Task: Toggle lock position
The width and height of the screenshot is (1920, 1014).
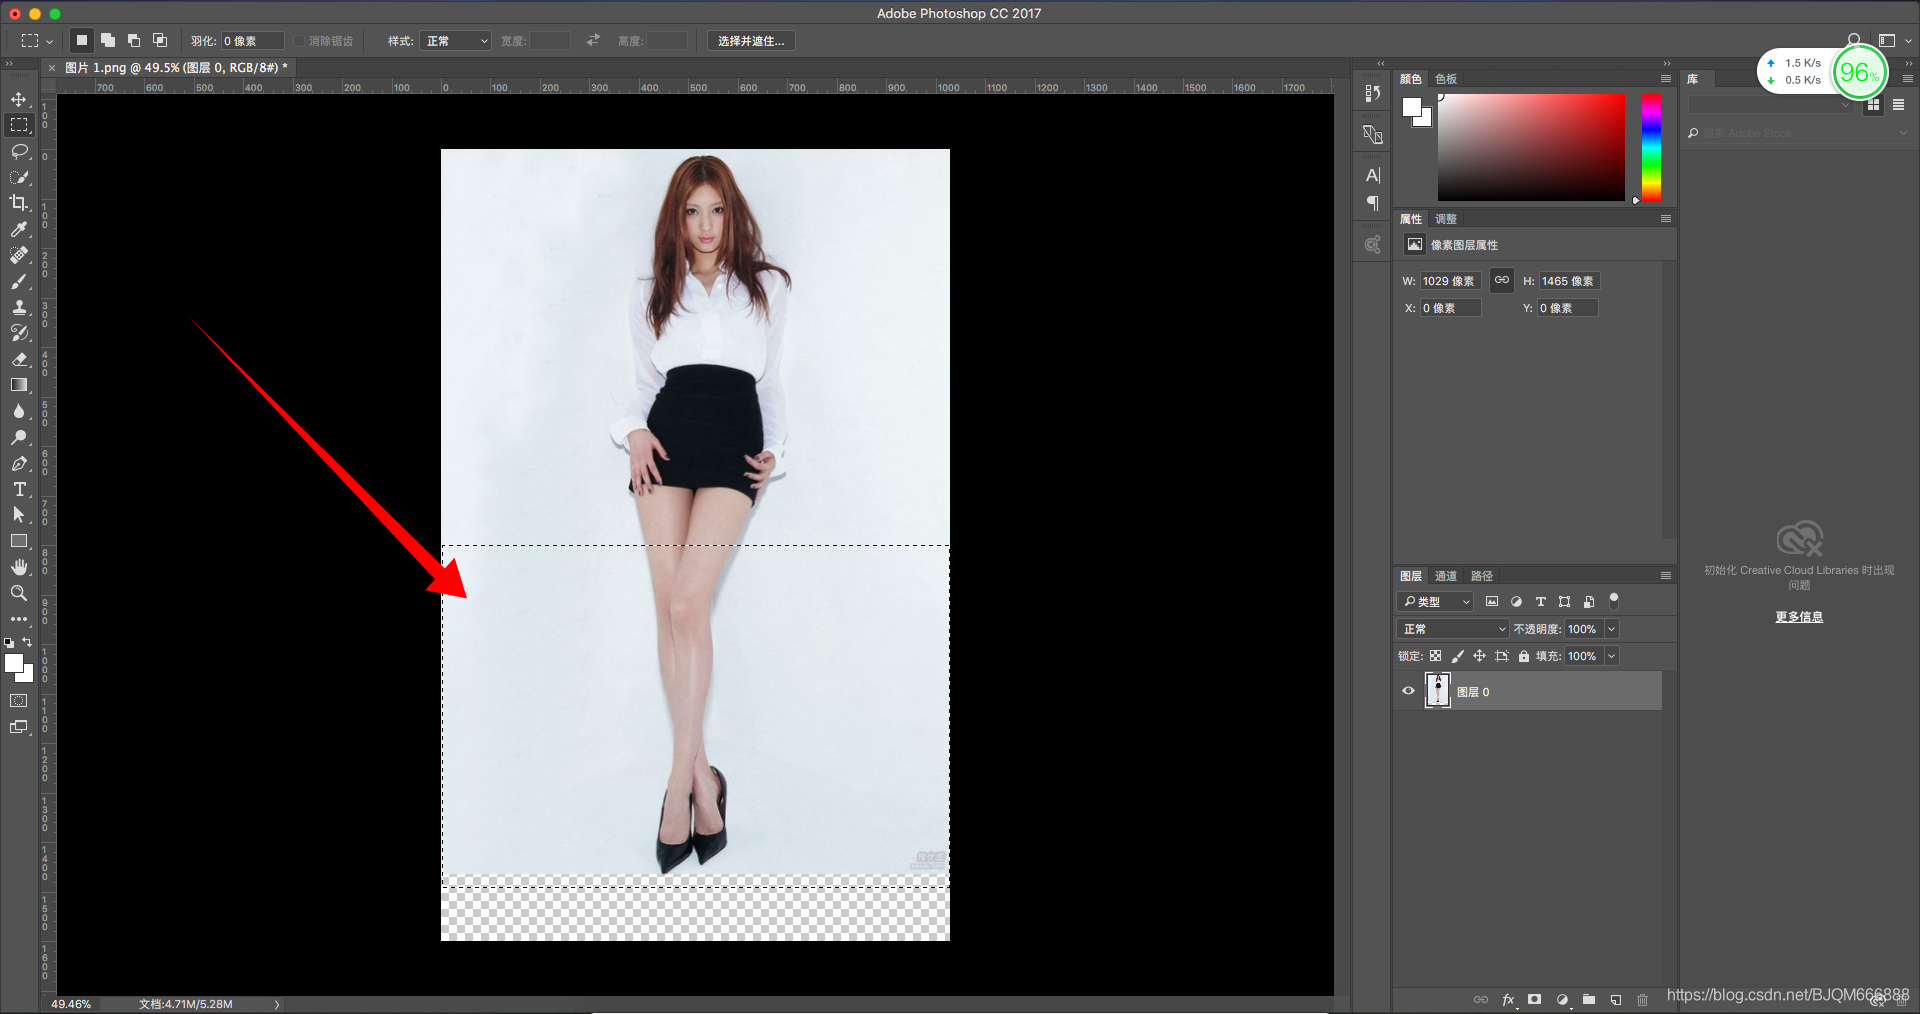Action: pos(1479,656)
